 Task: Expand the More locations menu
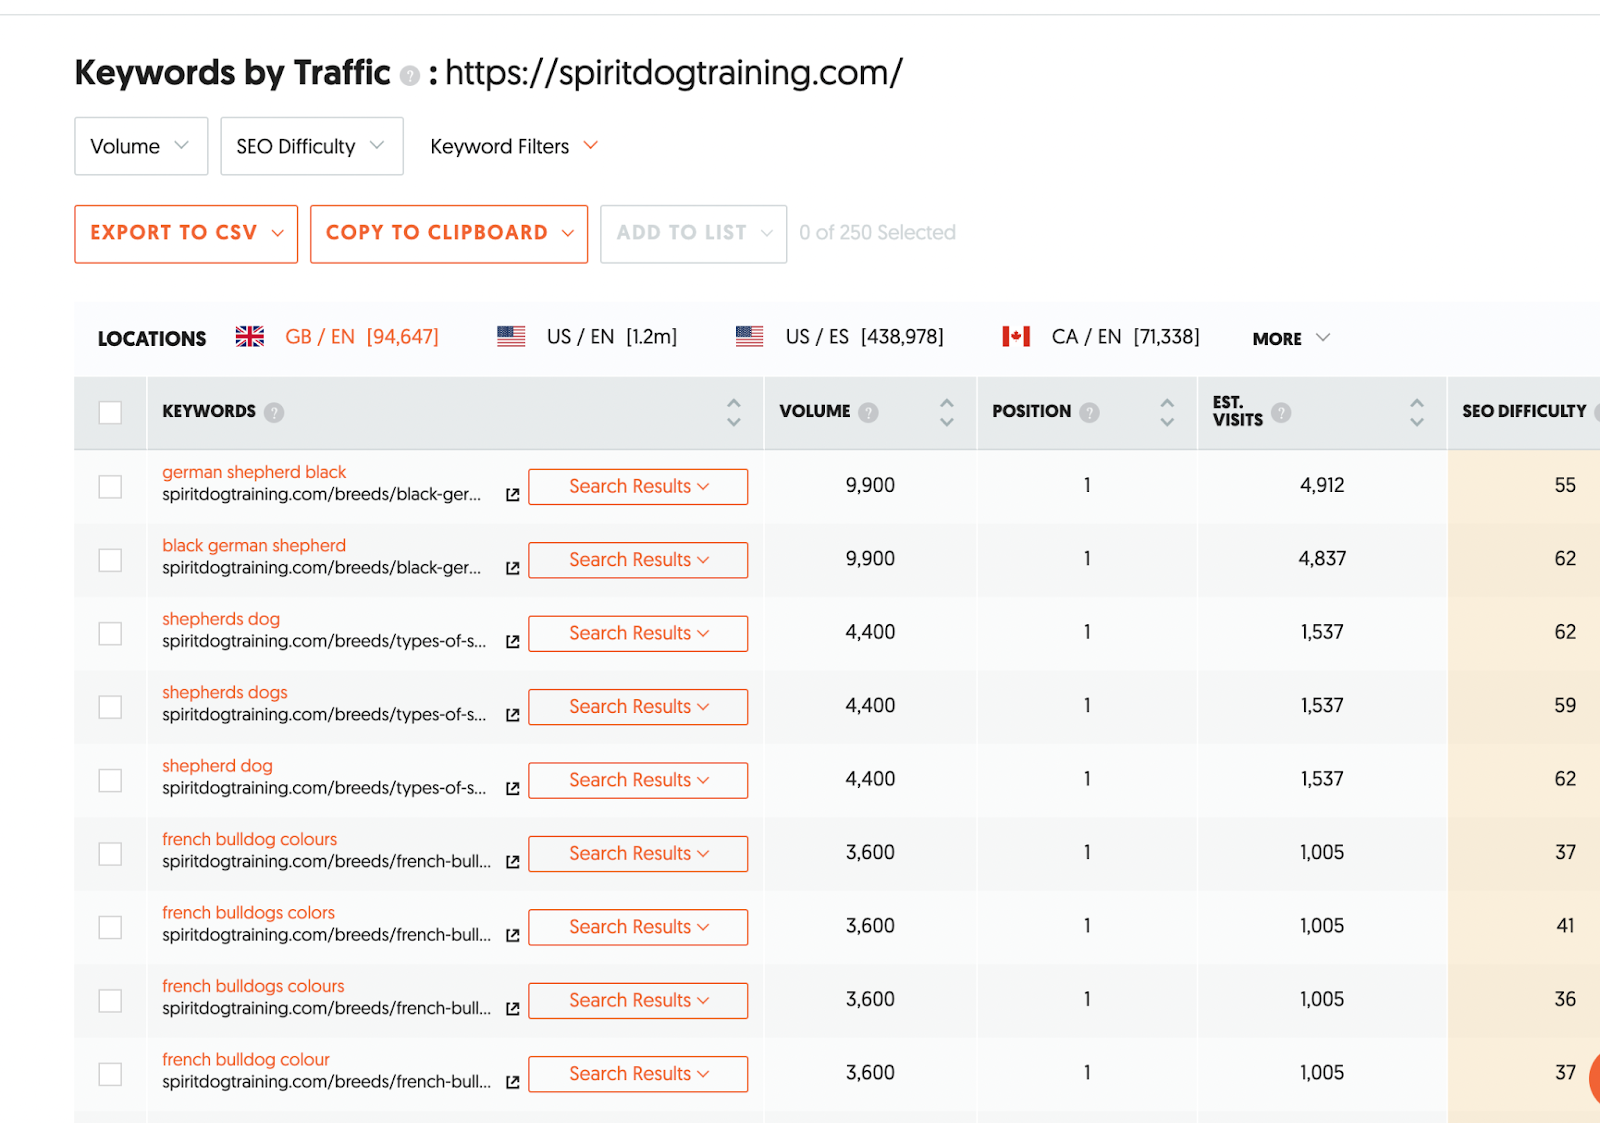[1291, 338]
